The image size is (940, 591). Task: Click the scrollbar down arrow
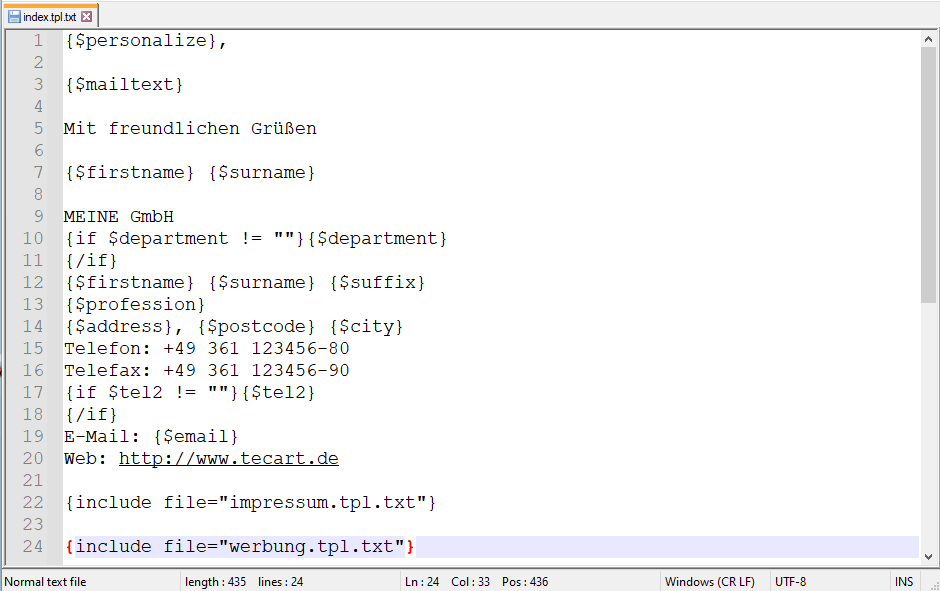928,556
